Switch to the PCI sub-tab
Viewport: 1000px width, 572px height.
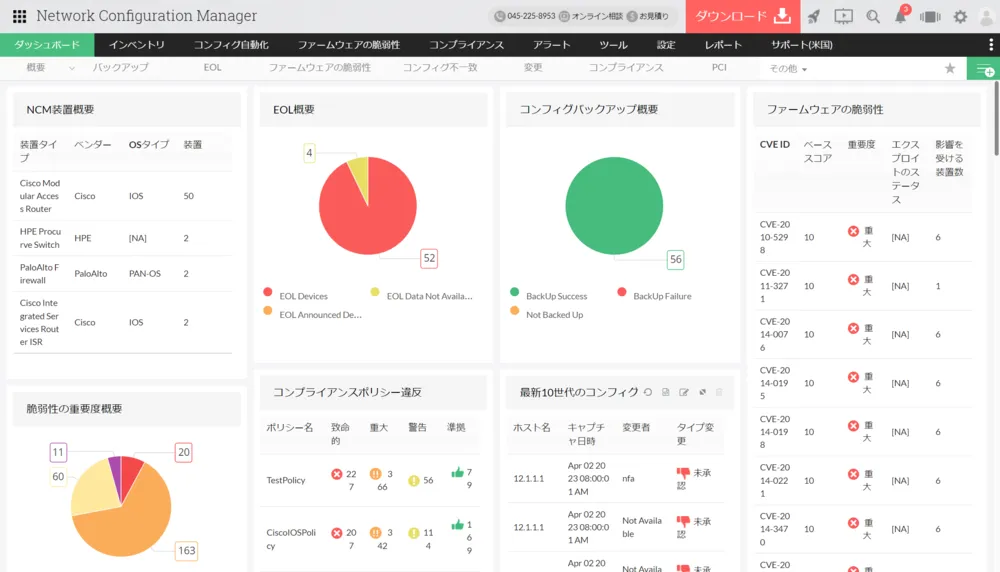click(719, 68)
